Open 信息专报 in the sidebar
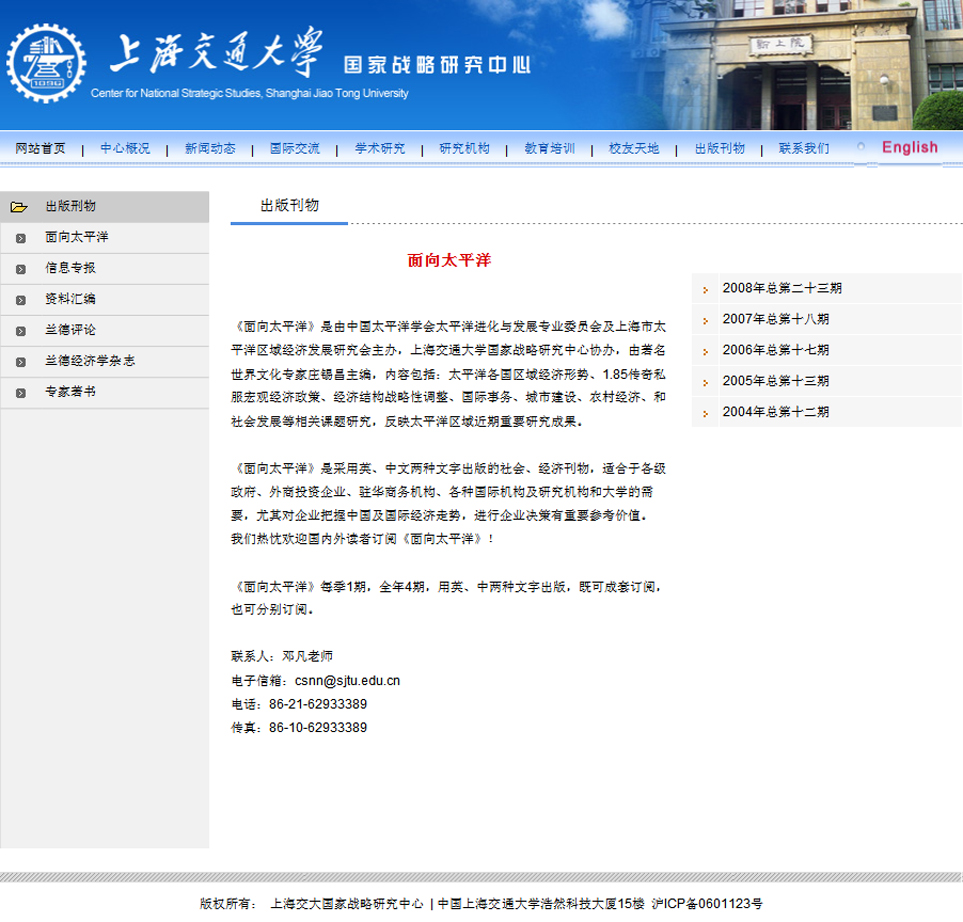This screenshot has width=963, height=922. pyautogui.click(x=71, y=268)
